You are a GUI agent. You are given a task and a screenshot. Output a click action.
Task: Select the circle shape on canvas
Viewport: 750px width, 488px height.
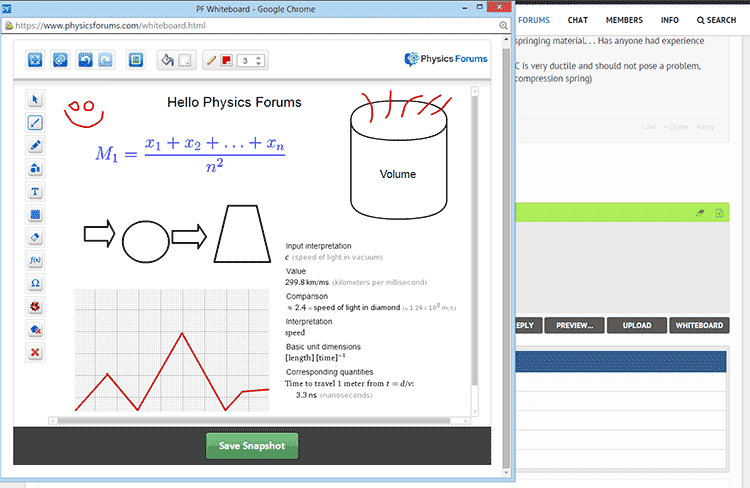tap(145, 242)
